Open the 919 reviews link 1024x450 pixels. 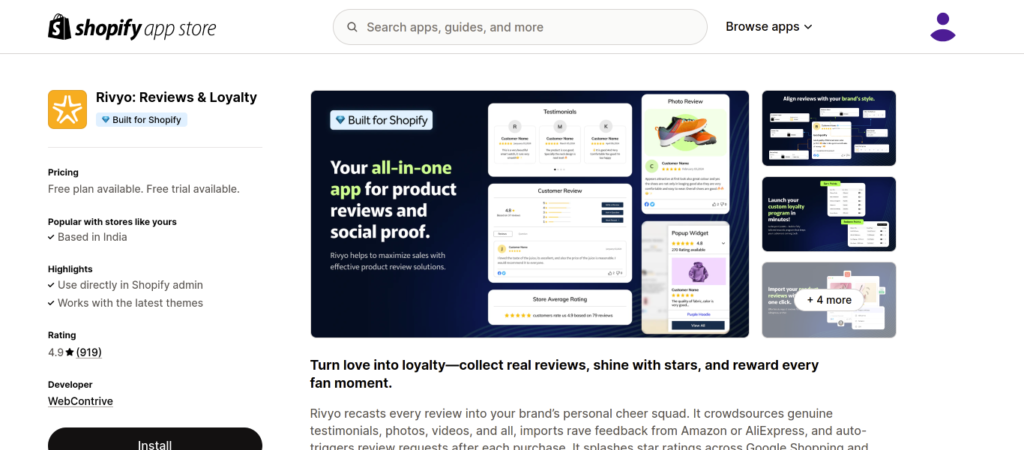tap(89, 352)
